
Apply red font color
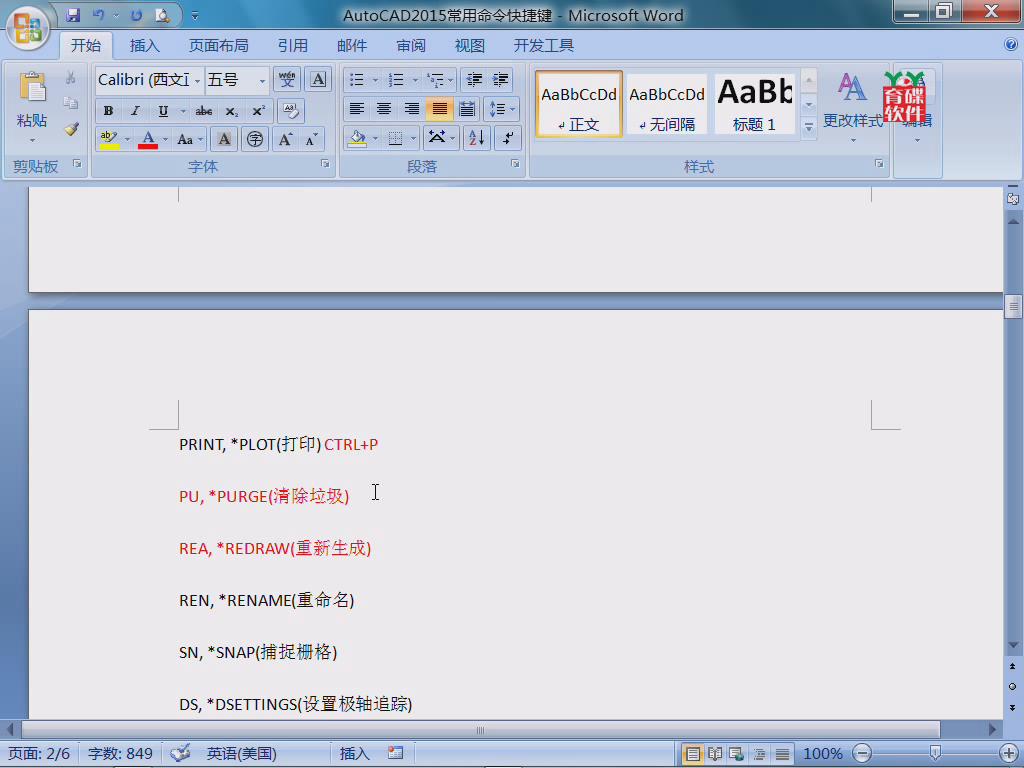click(148, 139)
